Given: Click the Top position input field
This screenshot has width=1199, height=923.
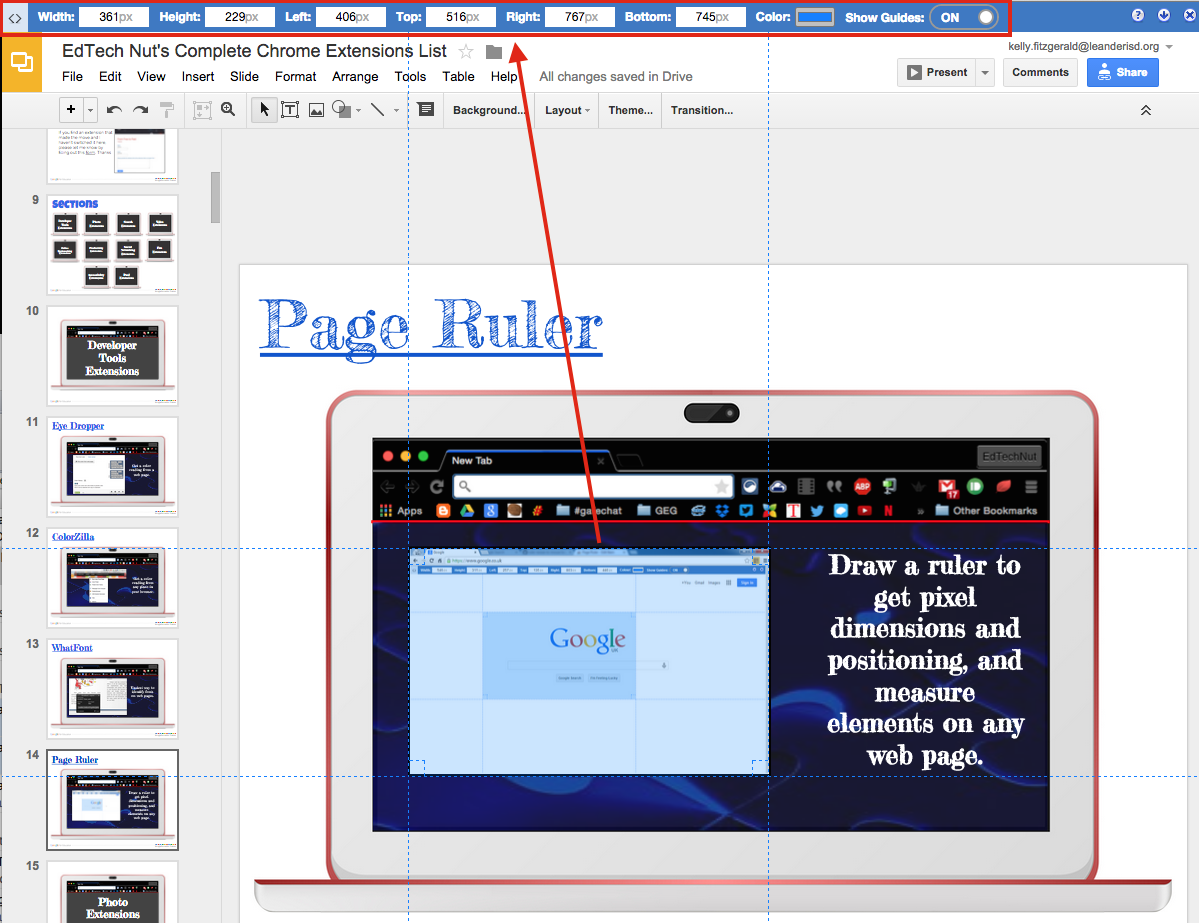Looking at the screenshot, I should pyautogui.click(x=461, y=17).
